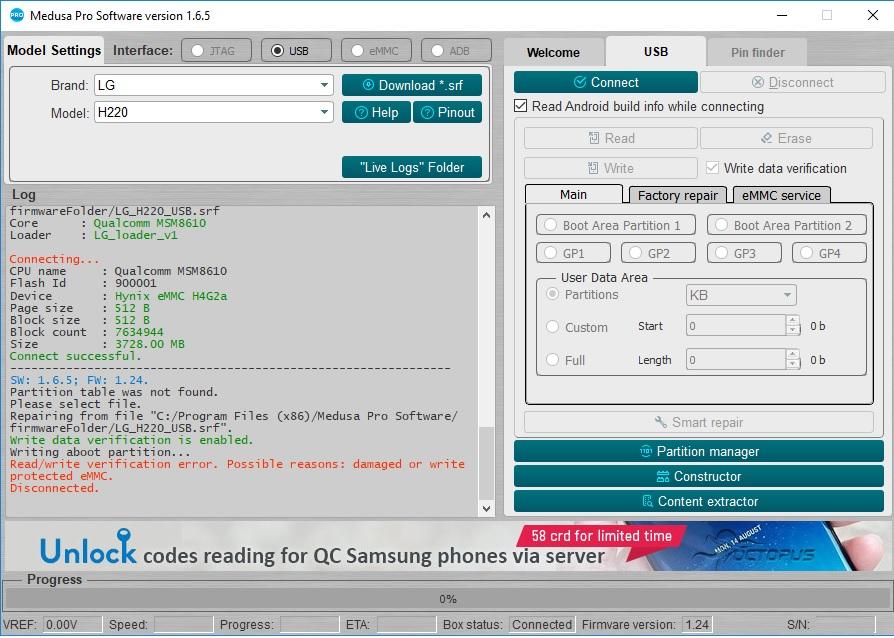Image resolution: width=894 pixels, height=638 pixels.
Task: Select the ADB interface radio
Action: (437, 51)
